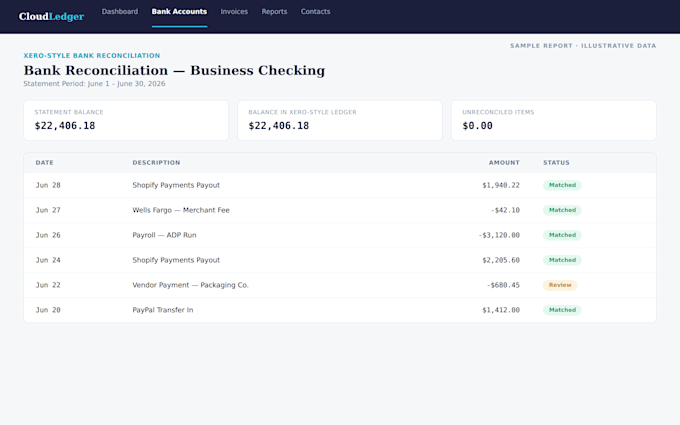Click the $1,940.22 amount
Screen dimensions: 680x425
tap(501, 185)
